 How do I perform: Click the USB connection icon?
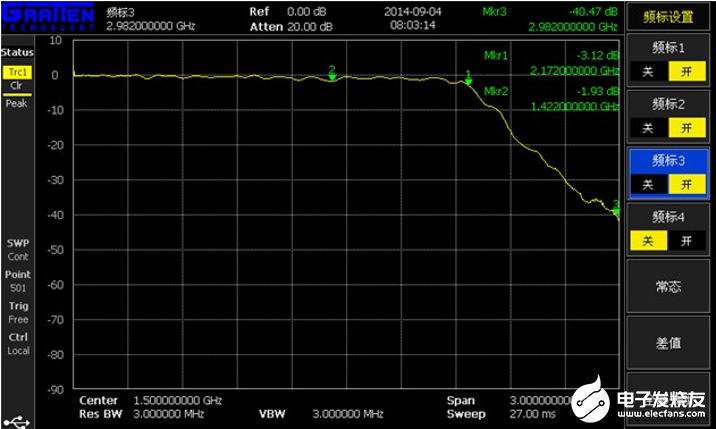pyautogui.click(x=16, y=421)
